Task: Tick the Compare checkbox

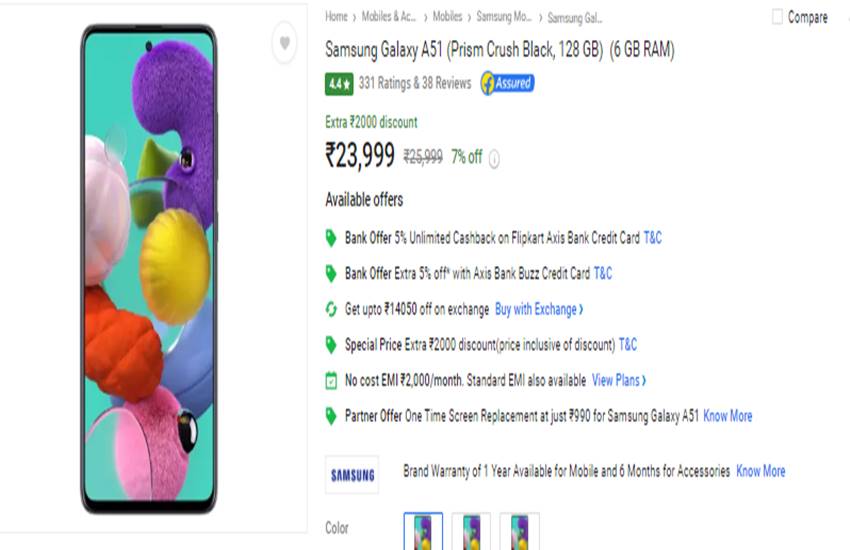Action: (x=777, y=17)
